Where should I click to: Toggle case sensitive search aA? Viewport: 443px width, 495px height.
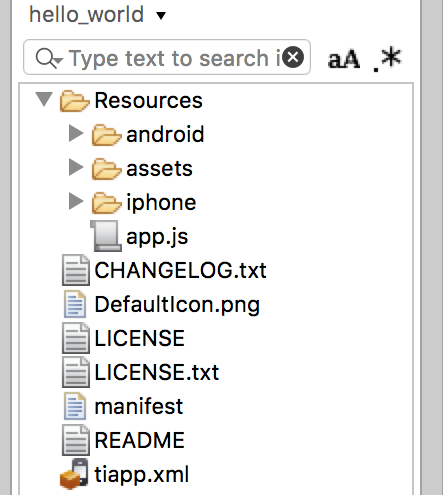(344, 59)
